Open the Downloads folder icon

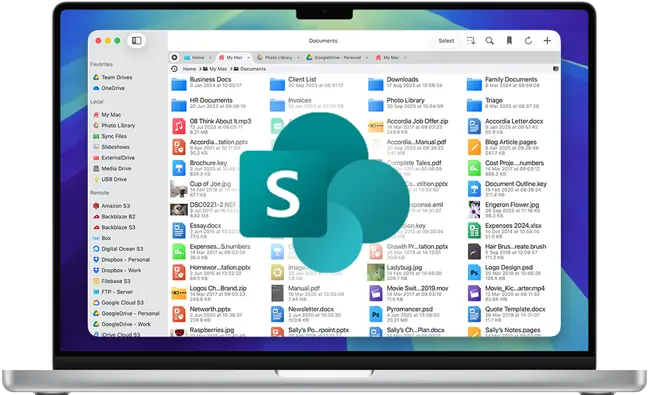pos(376,84)
